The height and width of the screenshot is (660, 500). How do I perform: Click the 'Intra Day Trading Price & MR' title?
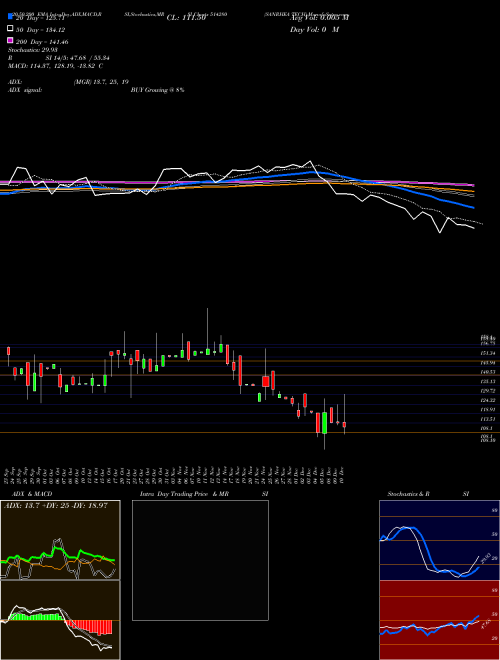coord(184,494)
